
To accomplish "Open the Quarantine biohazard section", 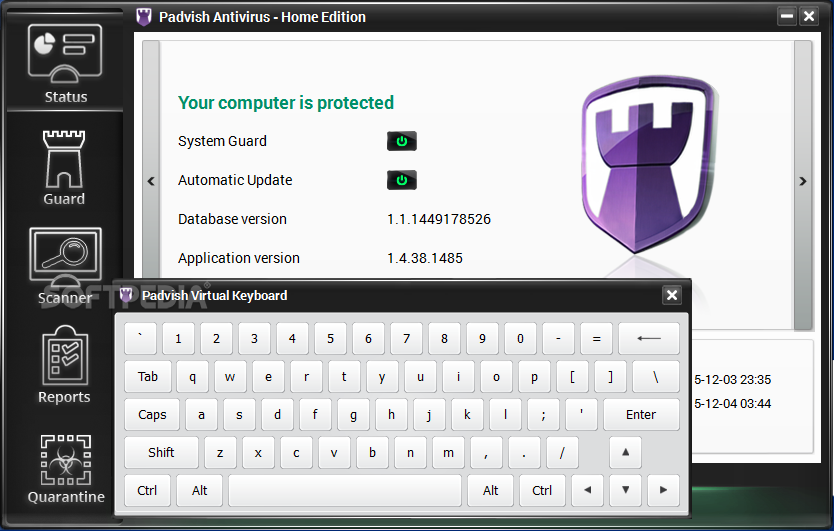I will tap(66, 469).
